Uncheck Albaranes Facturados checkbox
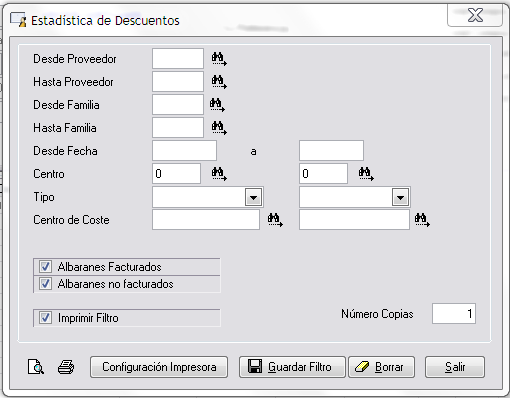This screenshot has height=398, width=510. click(x=45, y=267)
